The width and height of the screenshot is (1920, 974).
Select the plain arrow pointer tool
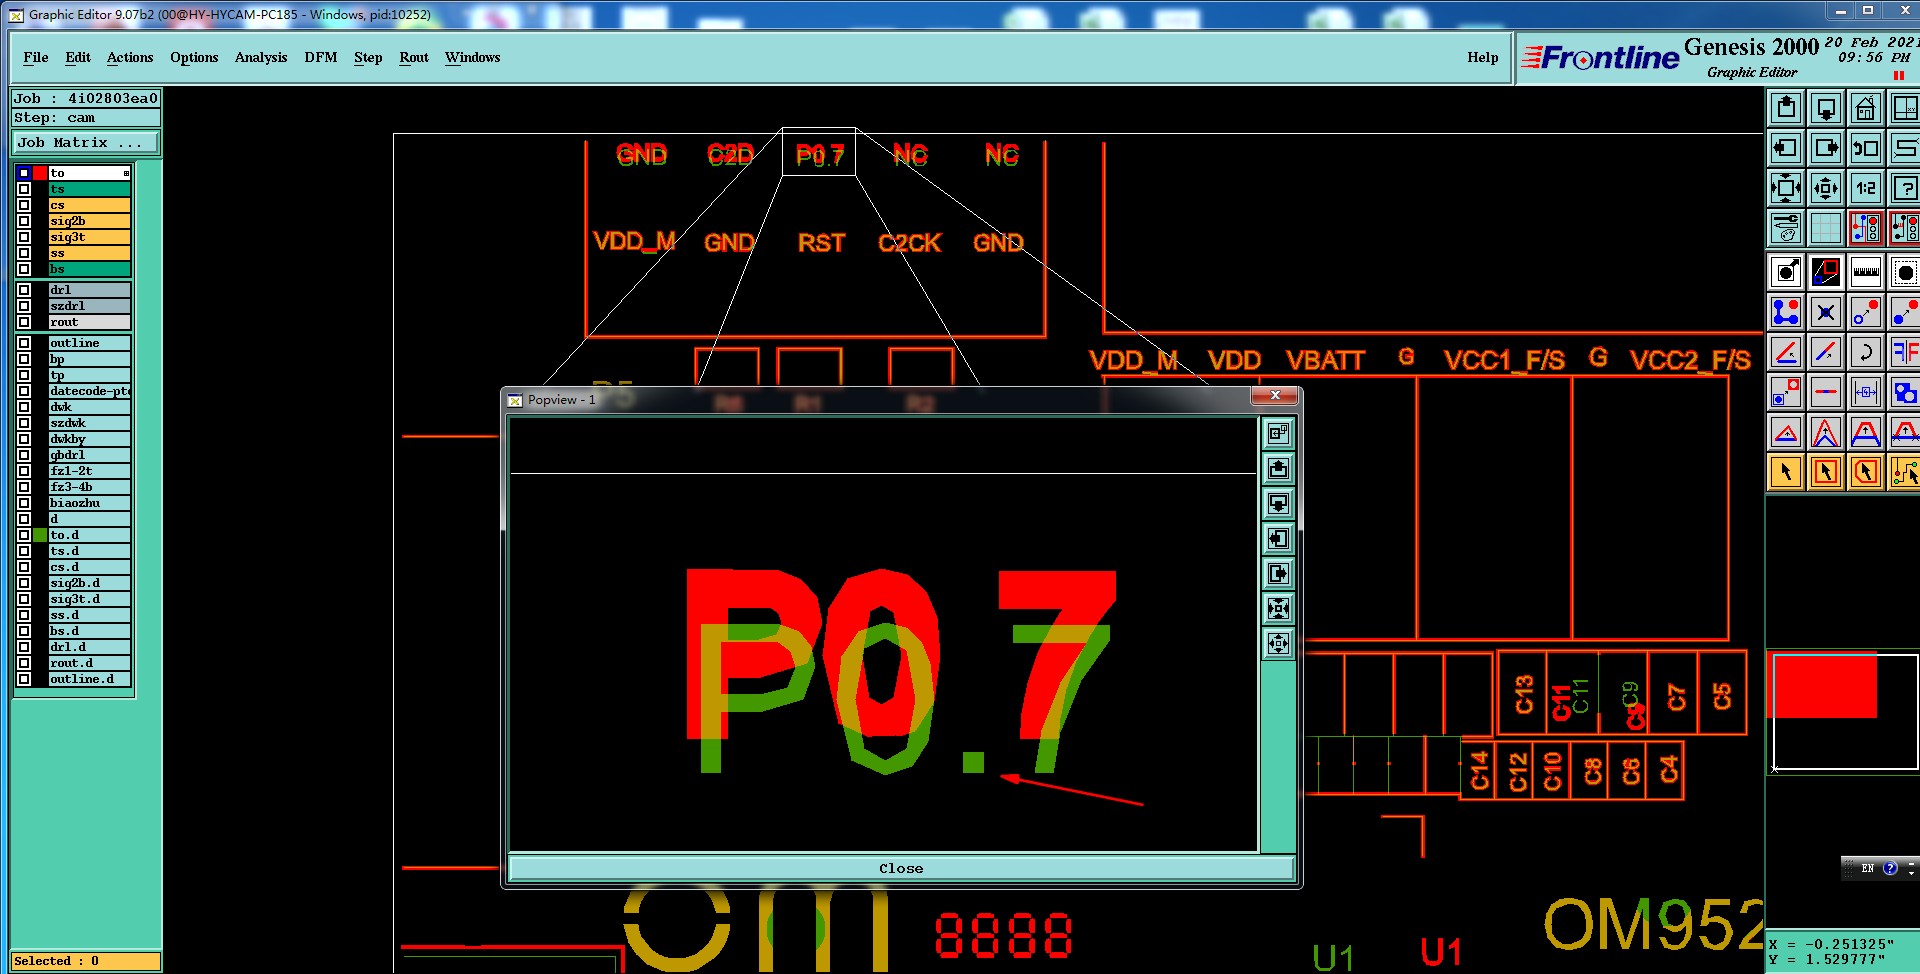(x=1786, y=472)
